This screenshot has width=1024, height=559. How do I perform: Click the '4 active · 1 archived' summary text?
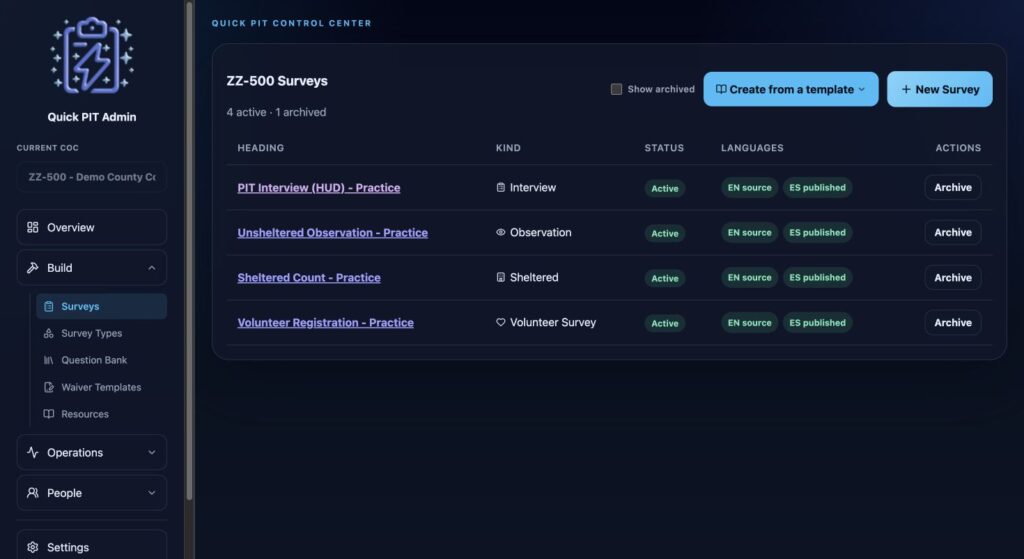(276, 112)
